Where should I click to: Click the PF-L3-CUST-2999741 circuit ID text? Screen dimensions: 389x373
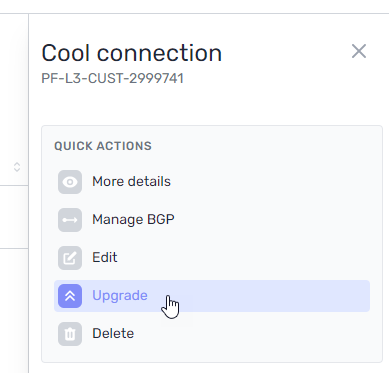112,79
